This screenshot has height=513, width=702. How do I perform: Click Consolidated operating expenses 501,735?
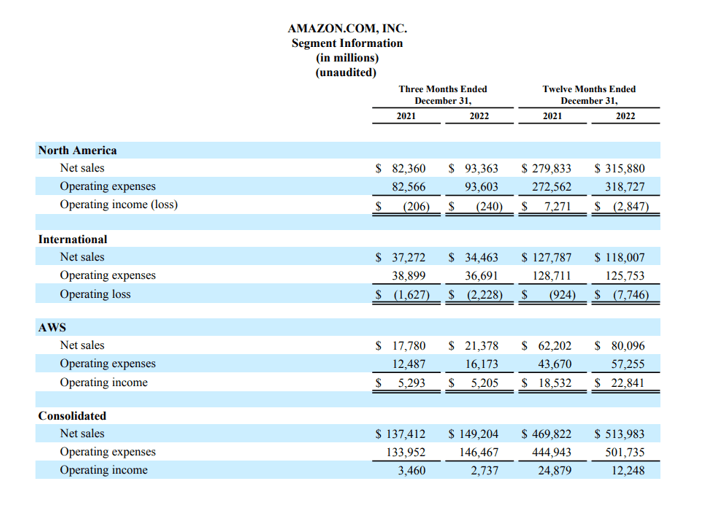click(x=625, y=452)
